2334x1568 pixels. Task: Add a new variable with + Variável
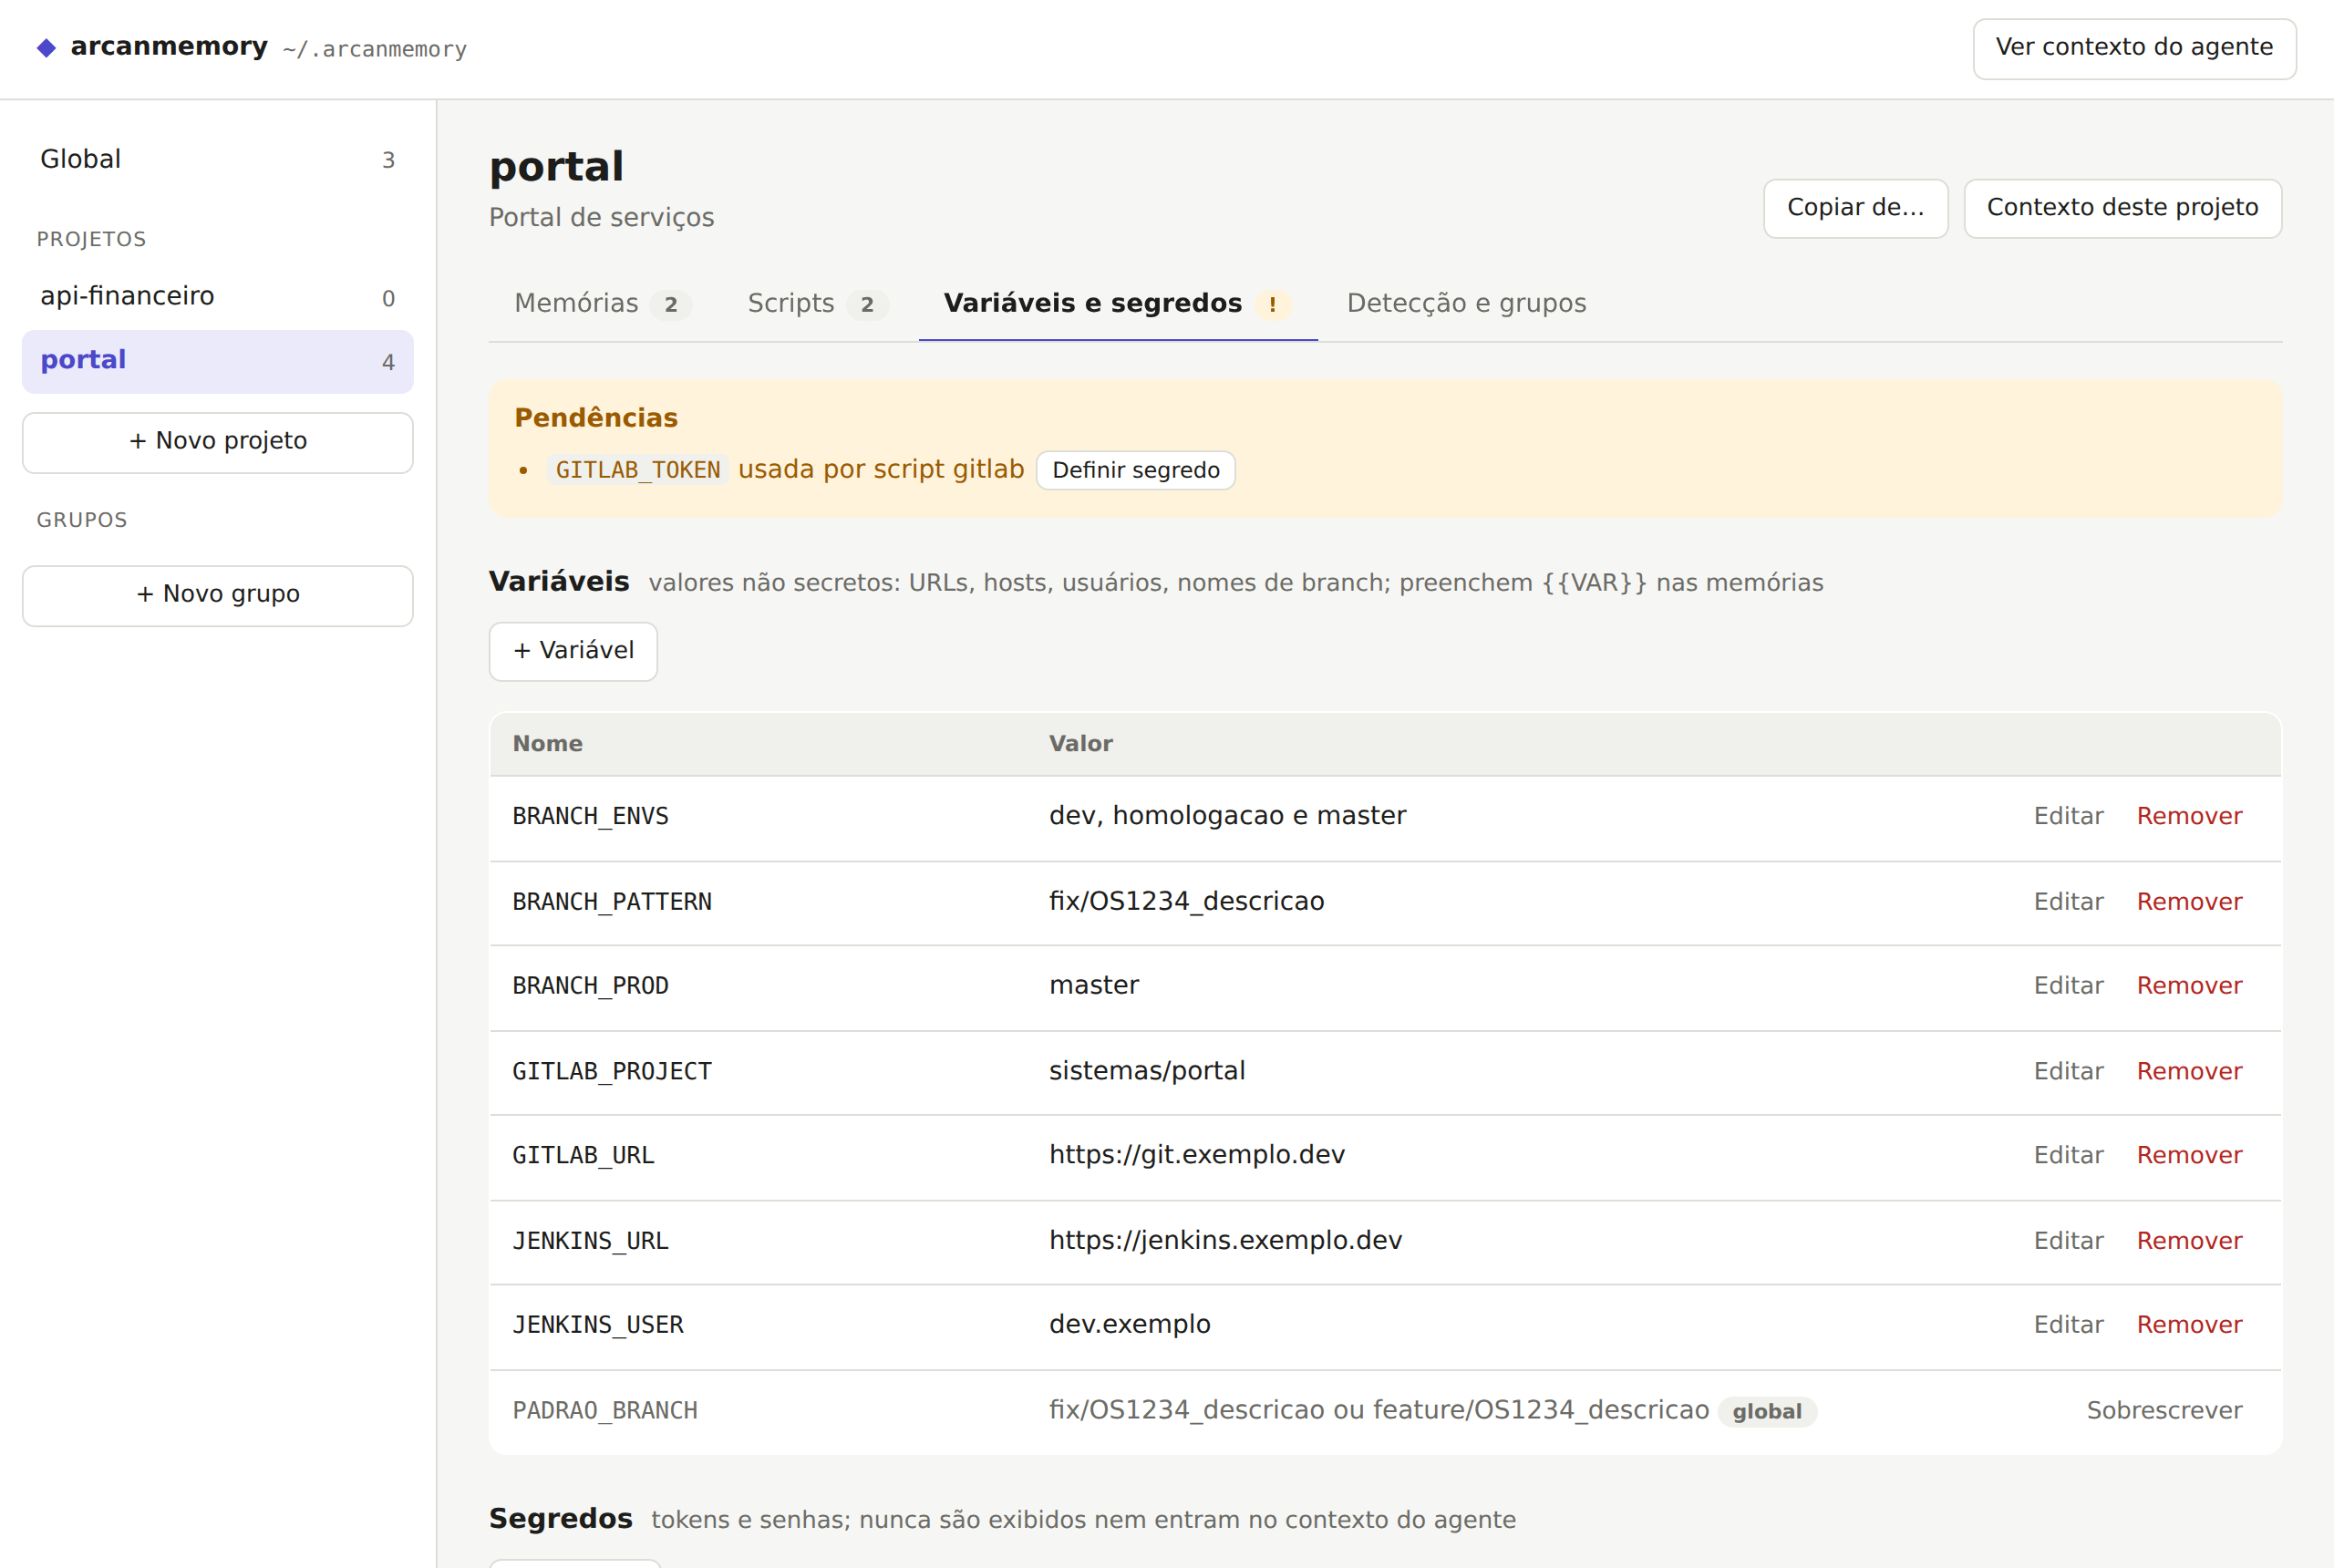pos(573,651)
